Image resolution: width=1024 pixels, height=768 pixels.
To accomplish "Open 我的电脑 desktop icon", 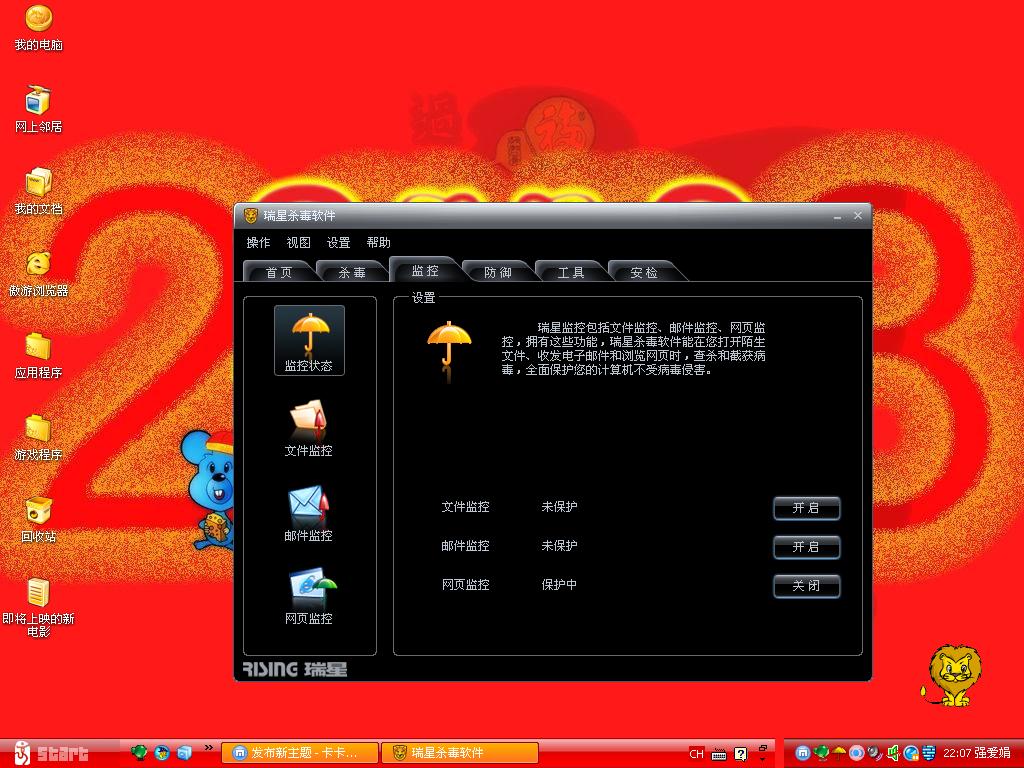I will pyautogui.click(x=39, y=27).
